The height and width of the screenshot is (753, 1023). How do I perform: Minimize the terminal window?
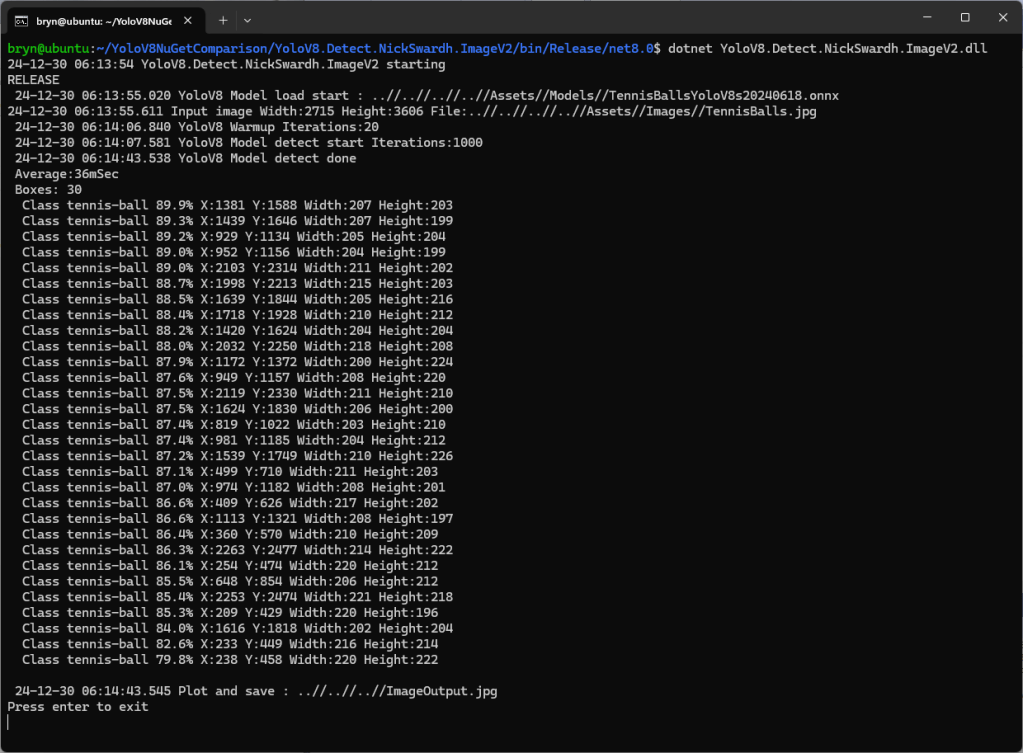pyautogui.click(x=921, y=18)
